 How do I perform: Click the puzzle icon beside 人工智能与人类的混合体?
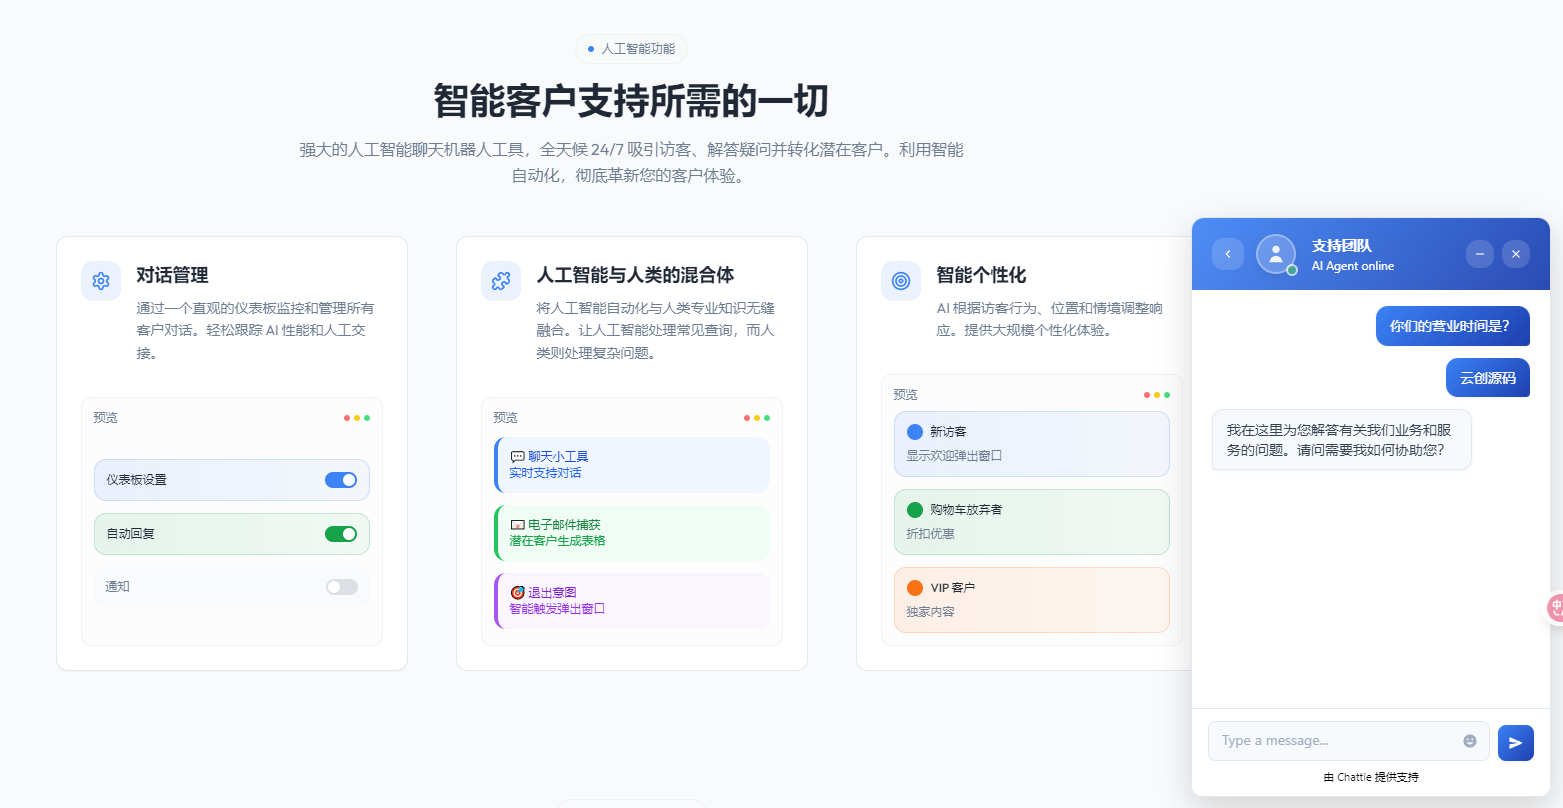[x=501, y=281]
